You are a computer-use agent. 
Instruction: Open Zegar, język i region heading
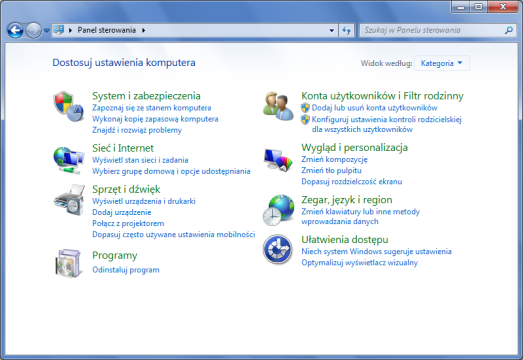[347, 200]
